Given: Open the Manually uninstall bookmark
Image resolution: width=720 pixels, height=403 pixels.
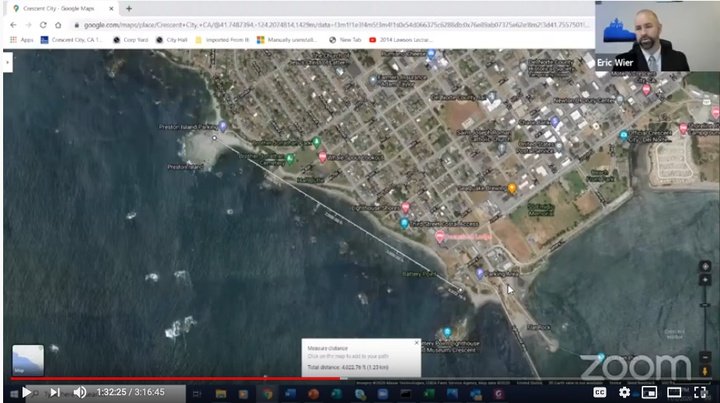Looking at the screenshot, I should [287, 40].
